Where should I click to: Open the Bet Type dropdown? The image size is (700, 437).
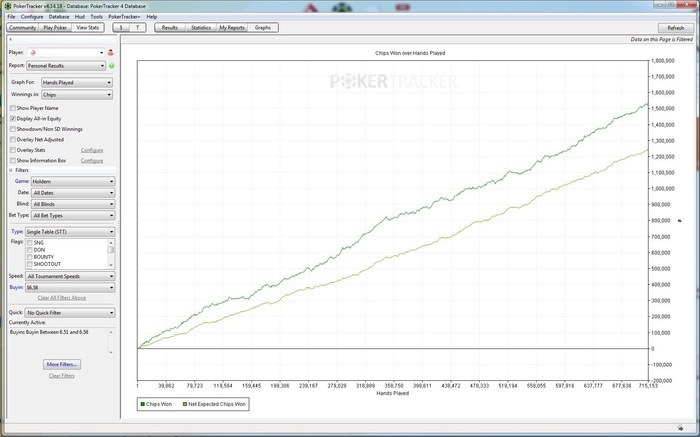[x=73, y=216]
